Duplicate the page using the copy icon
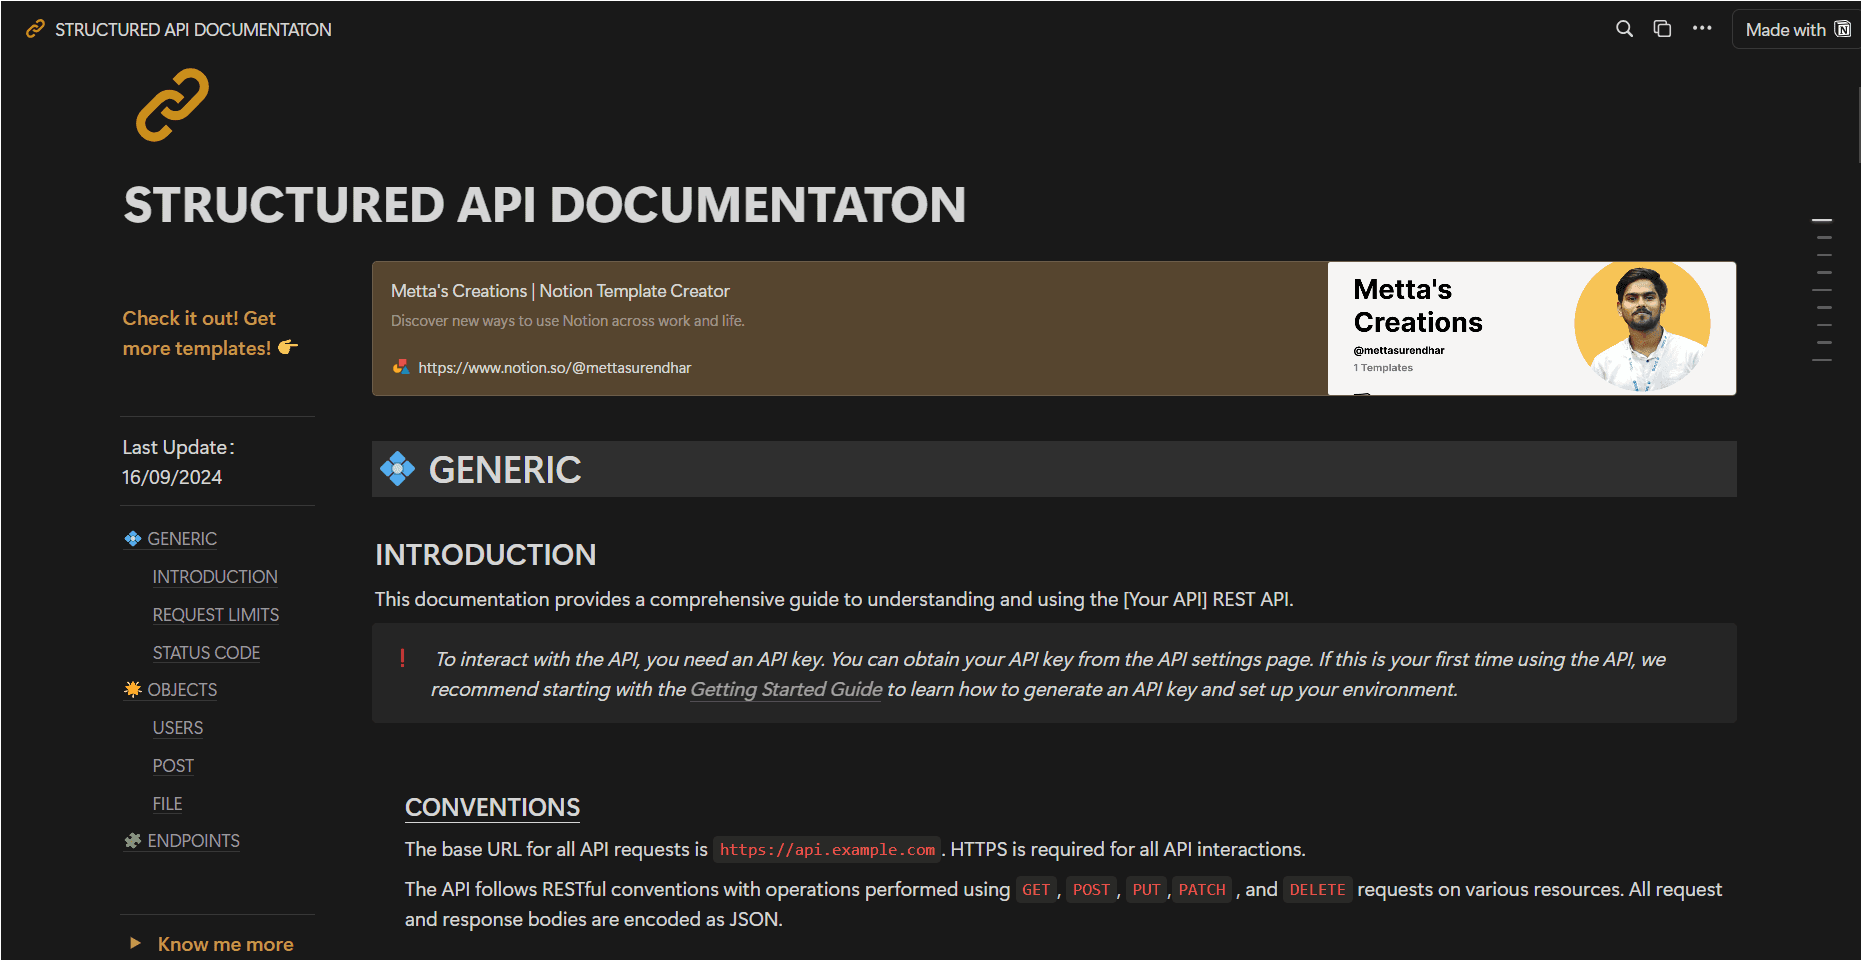The height and width of the screenshot is (961, 1862). pyautogui.click(x=1662, y=29)
